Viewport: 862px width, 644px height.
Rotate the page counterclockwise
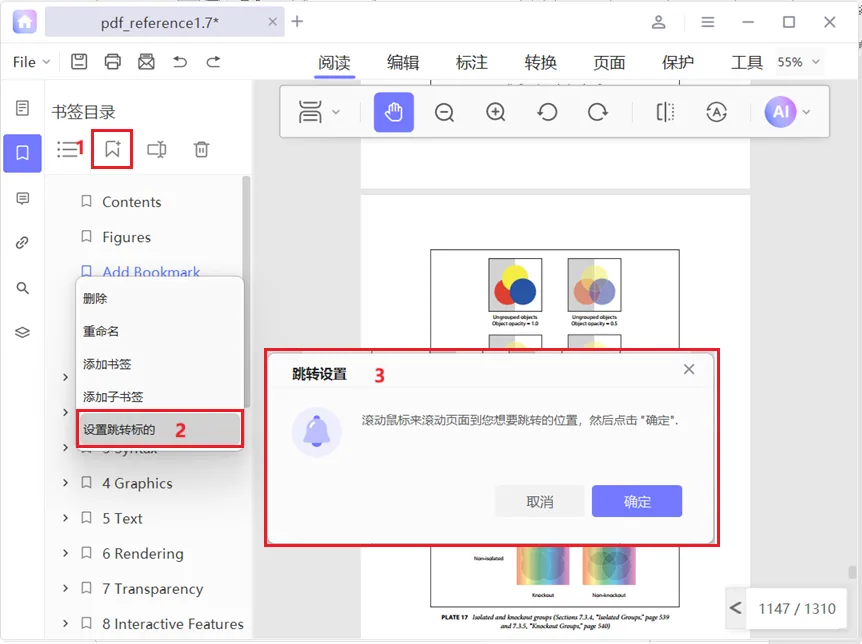tap(547, 112)
